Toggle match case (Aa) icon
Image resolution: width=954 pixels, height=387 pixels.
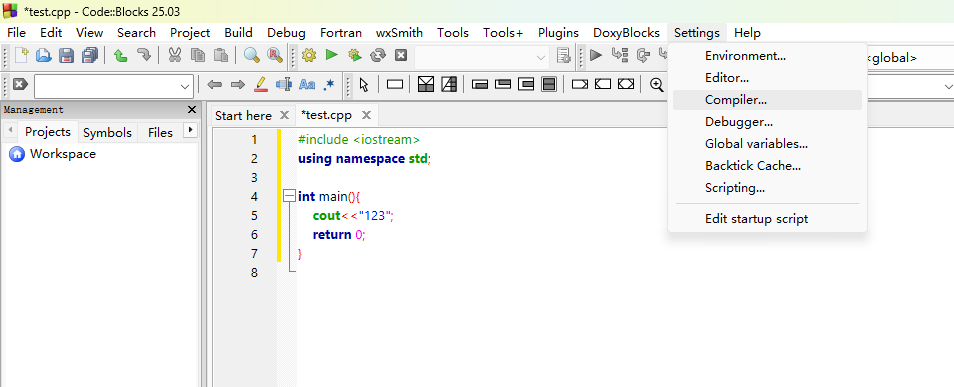307,85
